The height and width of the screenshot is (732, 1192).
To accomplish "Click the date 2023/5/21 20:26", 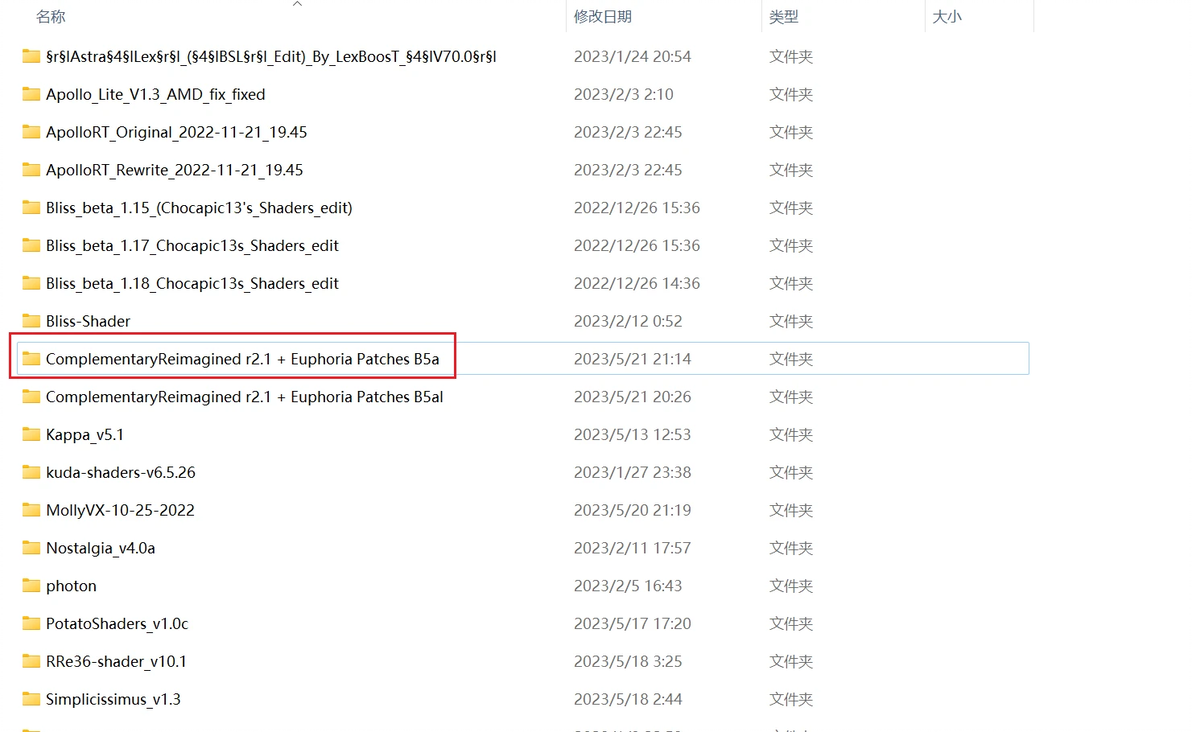I will [x=632, y=397].
